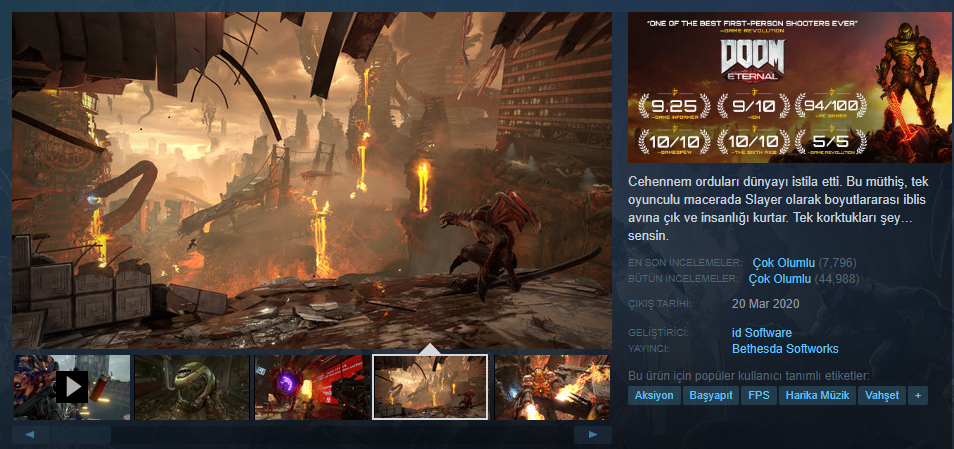Open the id Software developer link
This screenshot has width=954, height=449.
762,333
